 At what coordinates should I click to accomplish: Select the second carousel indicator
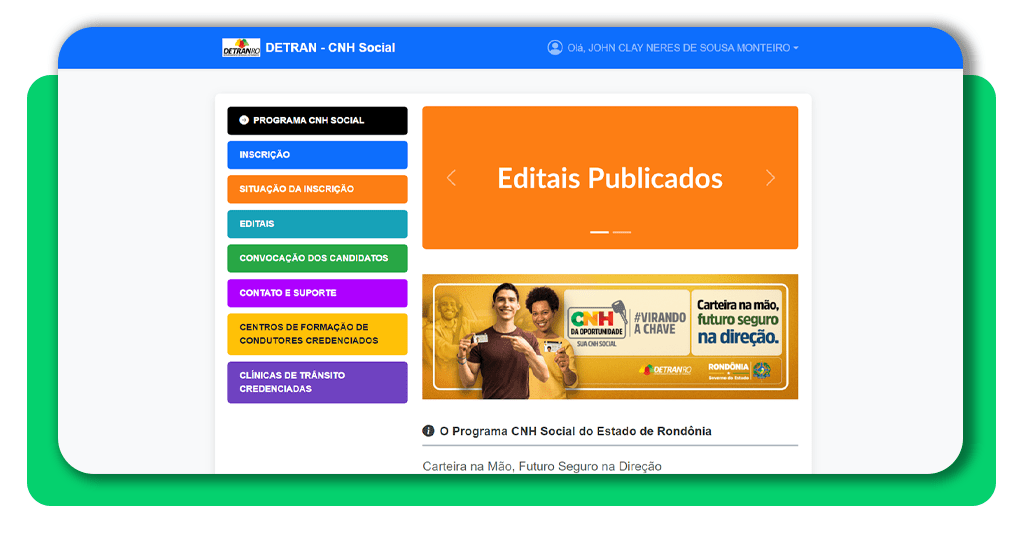coord(622,232)
